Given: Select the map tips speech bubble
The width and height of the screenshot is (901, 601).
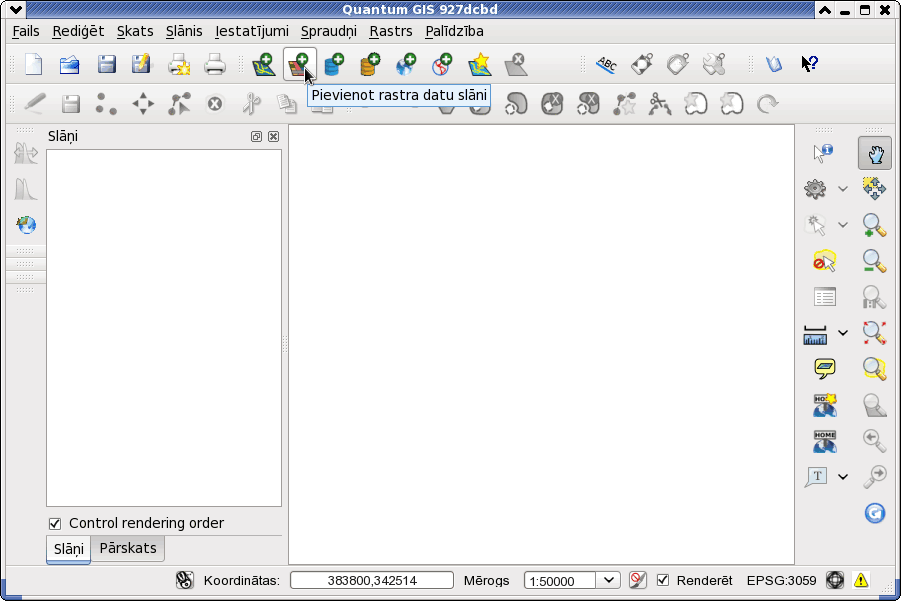Looking at the screenshot, I should pos(825,368).
